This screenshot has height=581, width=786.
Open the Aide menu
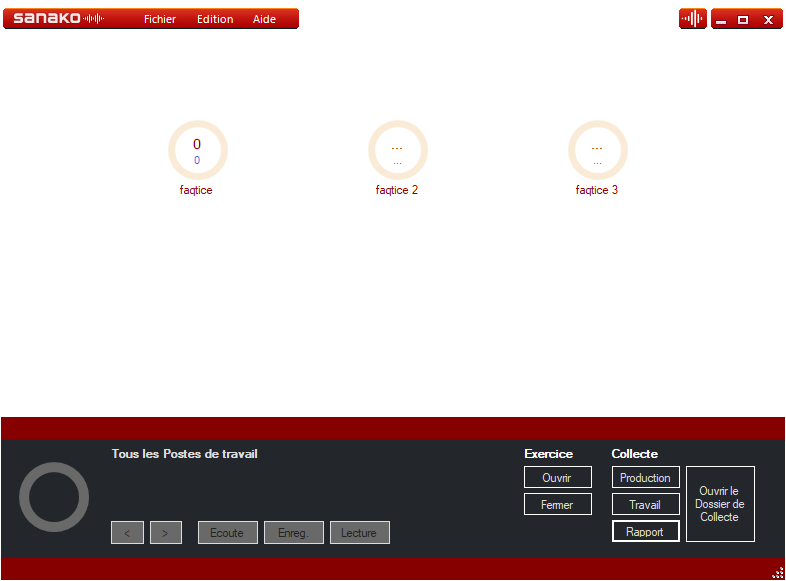[x=264, y=19]
